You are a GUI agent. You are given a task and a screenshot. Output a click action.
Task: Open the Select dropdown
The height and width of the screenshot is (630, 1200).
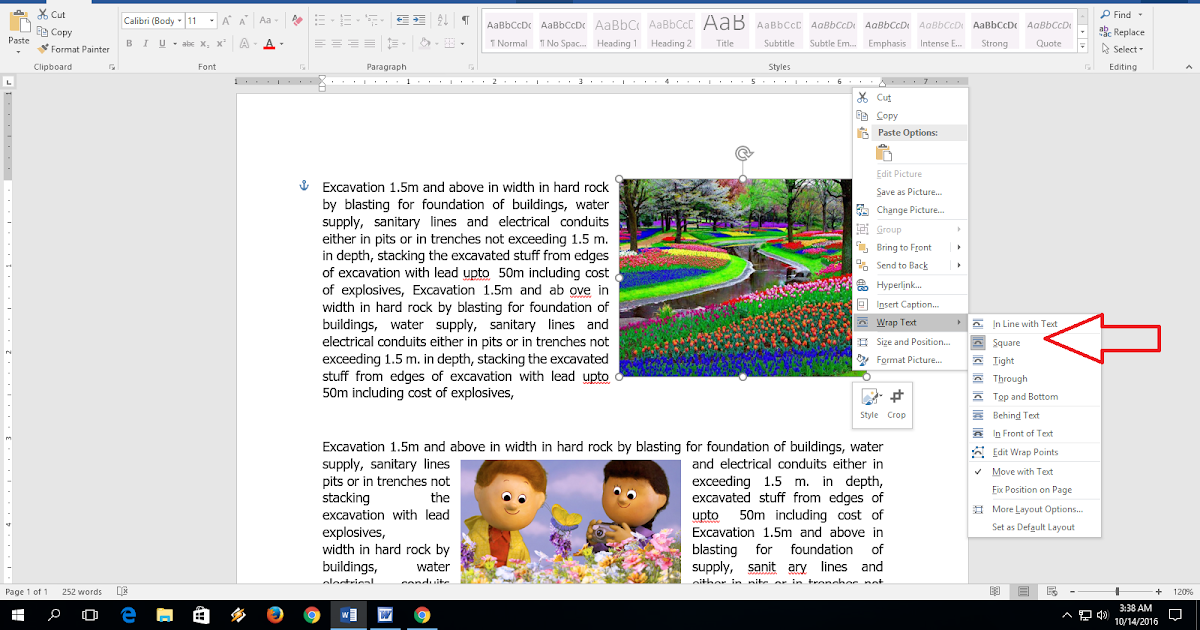(1121, 49)
